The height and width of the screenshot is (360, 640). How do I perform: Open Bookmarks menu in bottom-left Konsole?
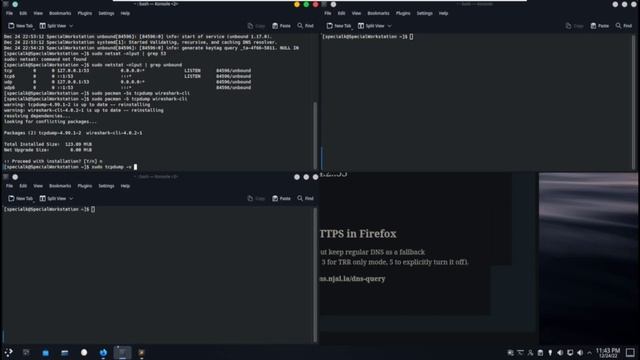coord(60,186)
